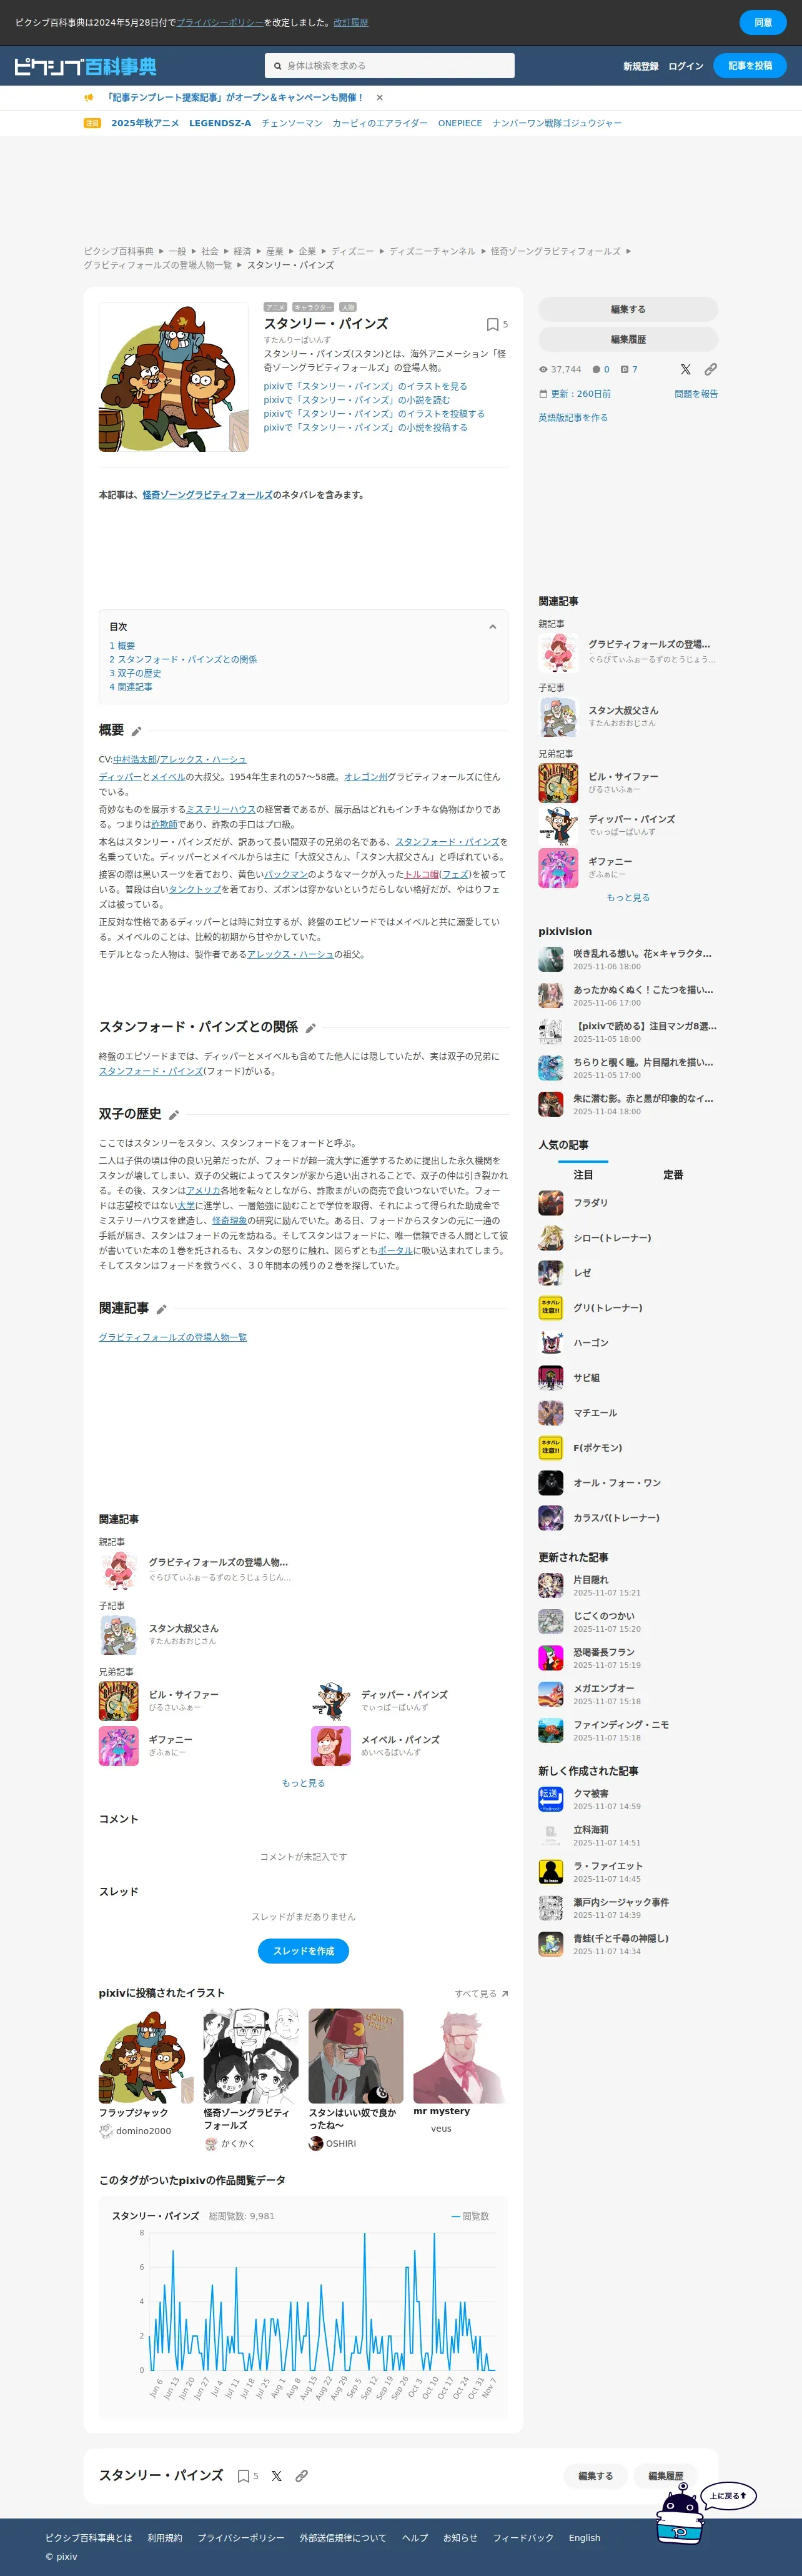Copy link using sidebar chain icon
802x2576 pixels.
[x=710, y=369]
